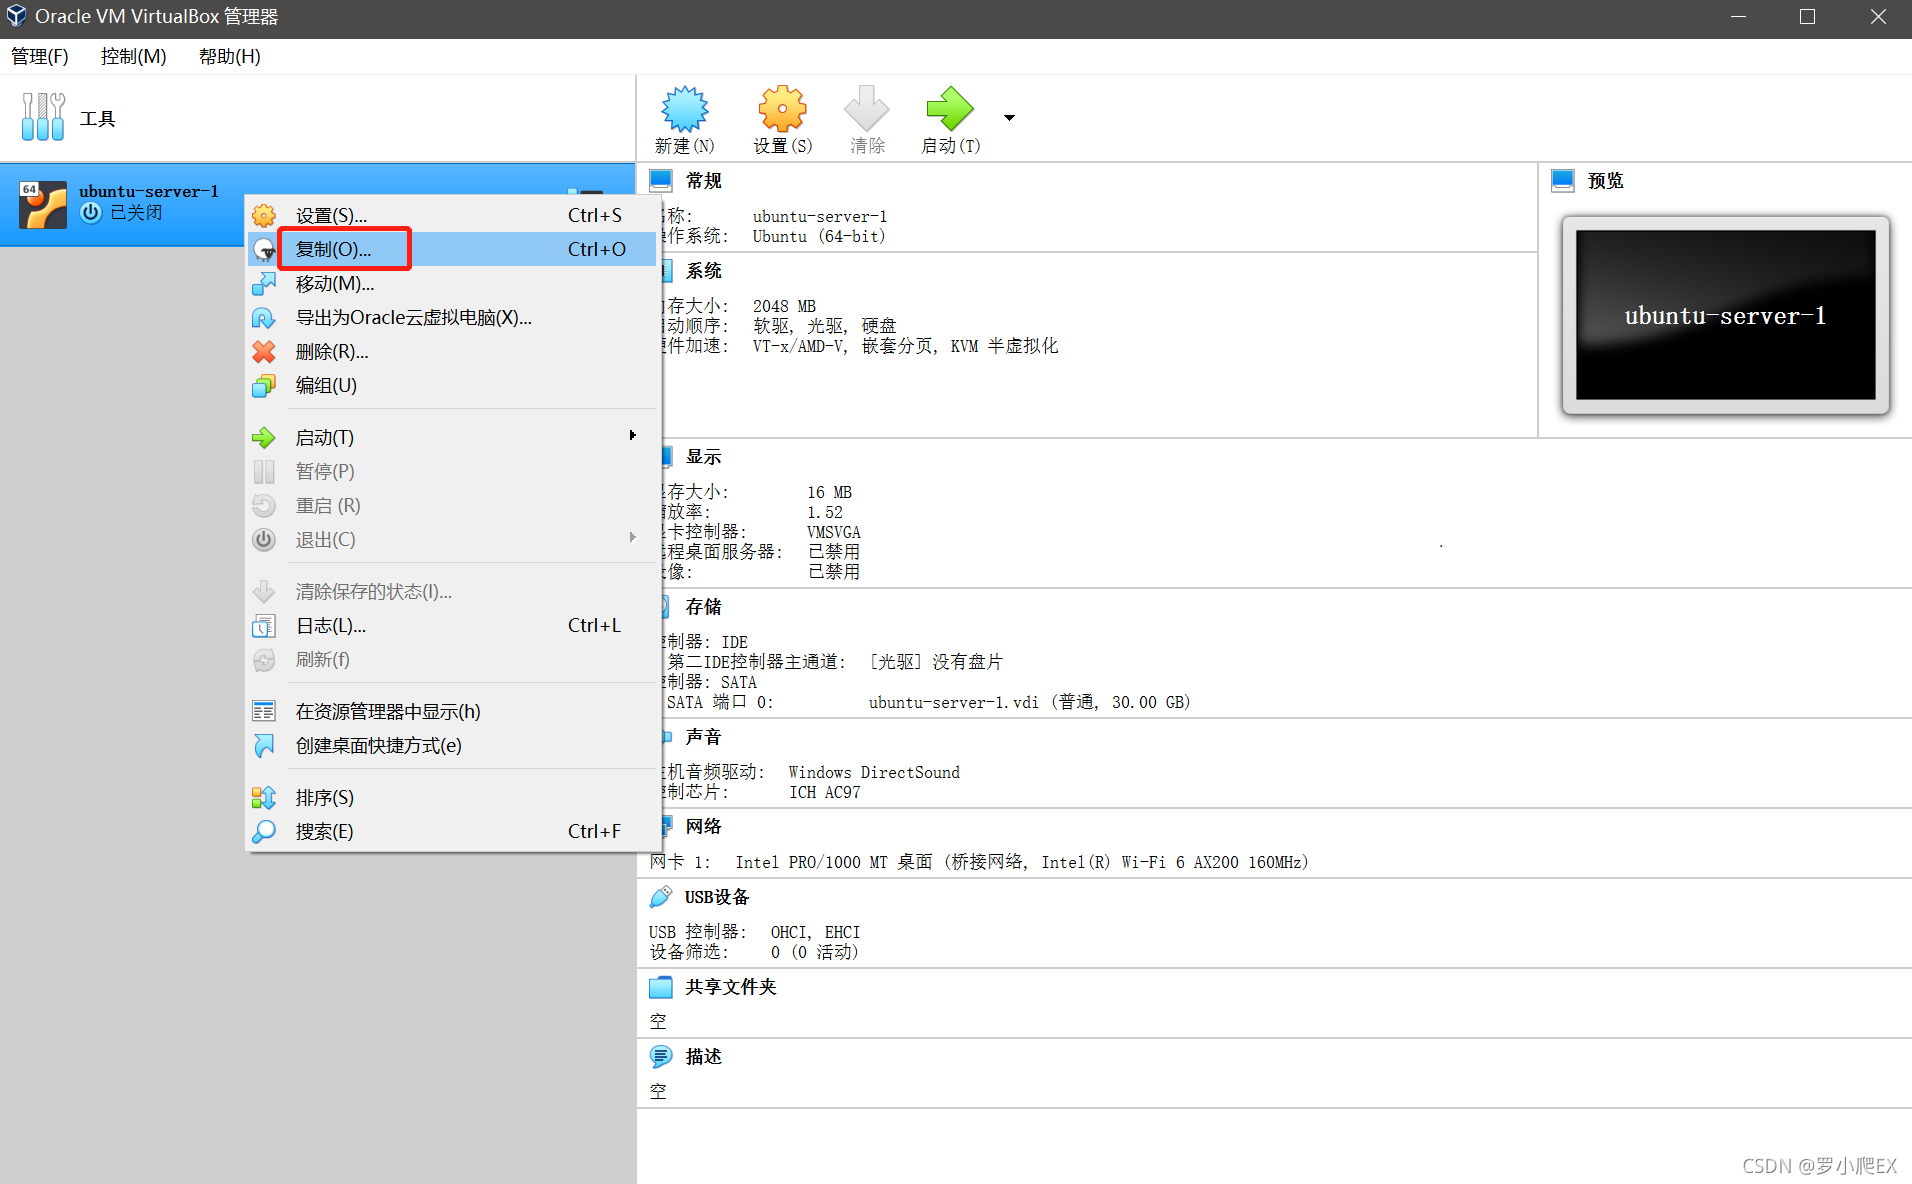The height and width of the screenshot is (1184, 1912).
Task: Click the 共享文件夹 section heading
Action: click(731, 987)
